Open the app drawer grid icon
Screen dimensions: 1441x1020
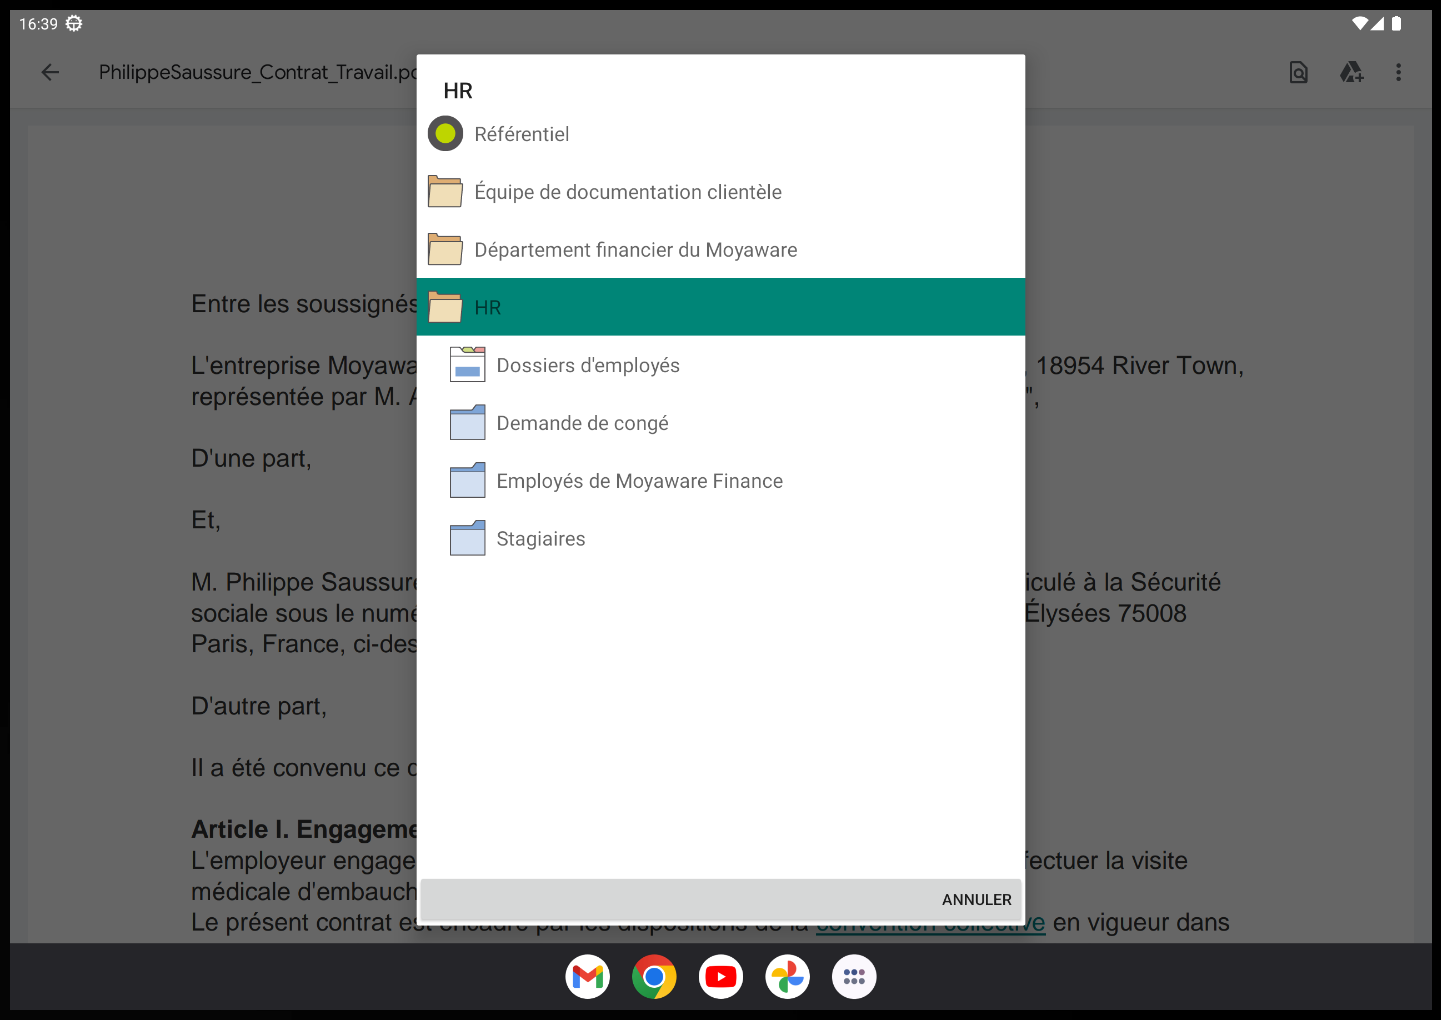pos(854,977)
